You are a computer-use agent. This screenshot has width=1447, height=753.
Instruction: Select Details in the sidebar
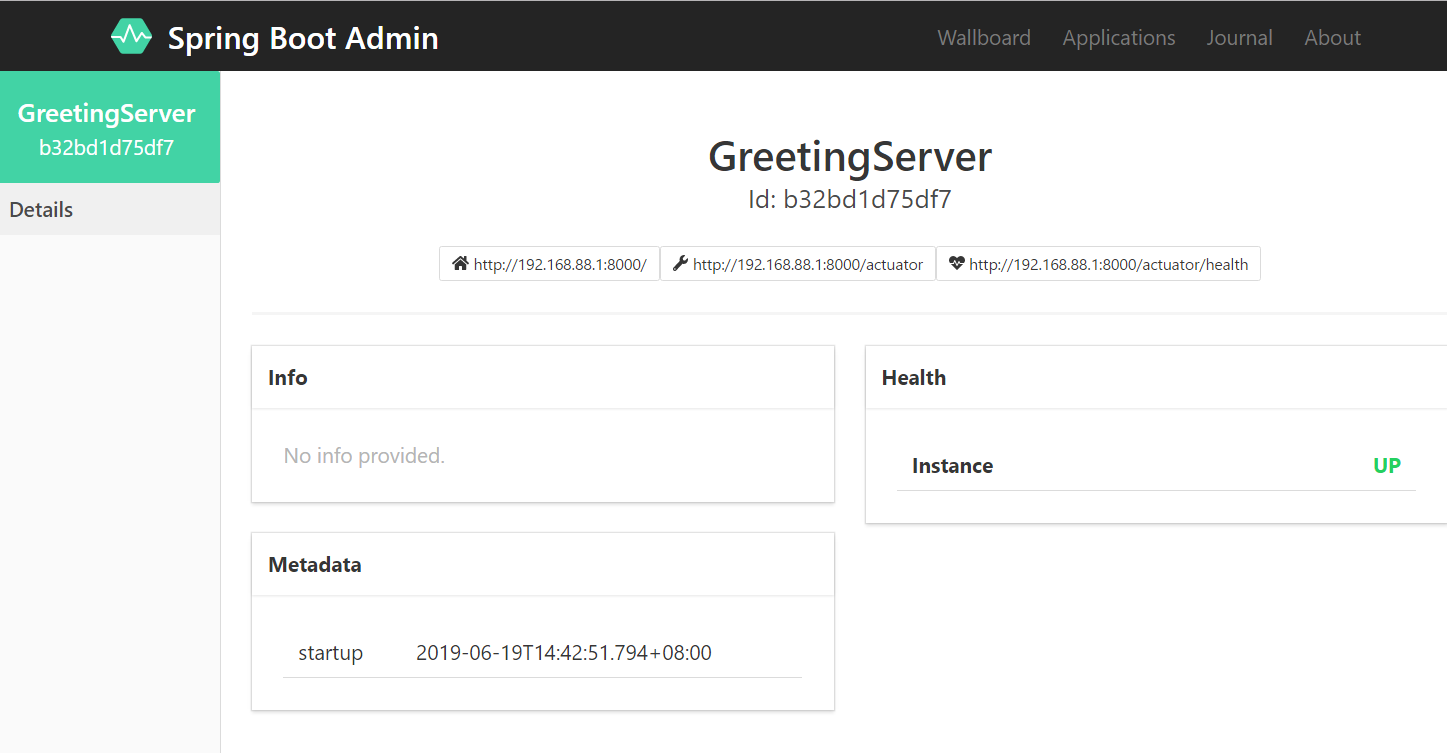(x=110, y=210)
